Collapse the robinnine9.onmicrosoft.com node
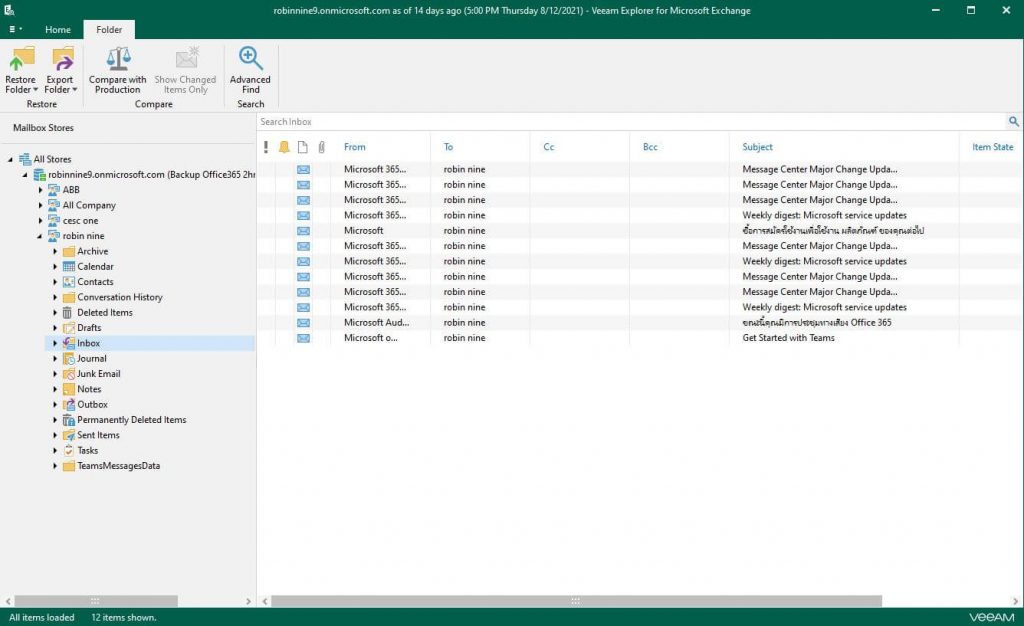Screen dimensions: 1024x626 (x=25, y=175)
